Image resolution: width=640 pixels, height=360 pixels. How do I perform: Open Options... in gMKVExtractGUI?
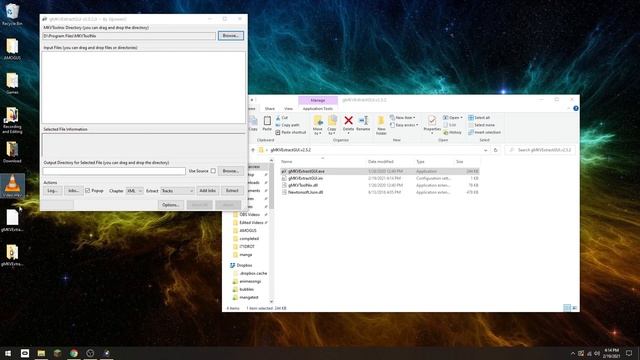pos(171,204)
